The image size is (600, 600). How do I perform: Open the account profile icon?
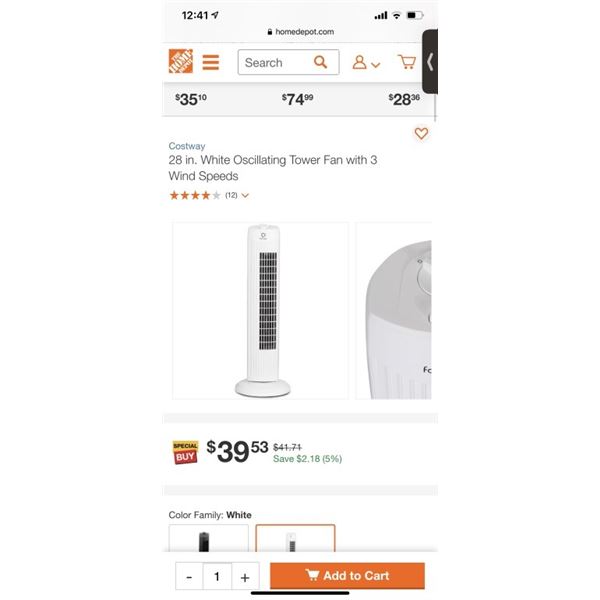point(359,62)
